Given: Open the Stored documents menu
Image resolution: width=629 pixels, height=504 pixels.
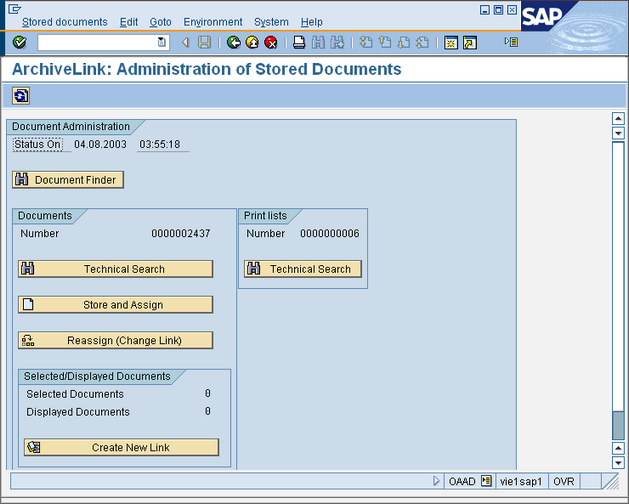Looking at the screenshot, I should [x=64, y=22].
